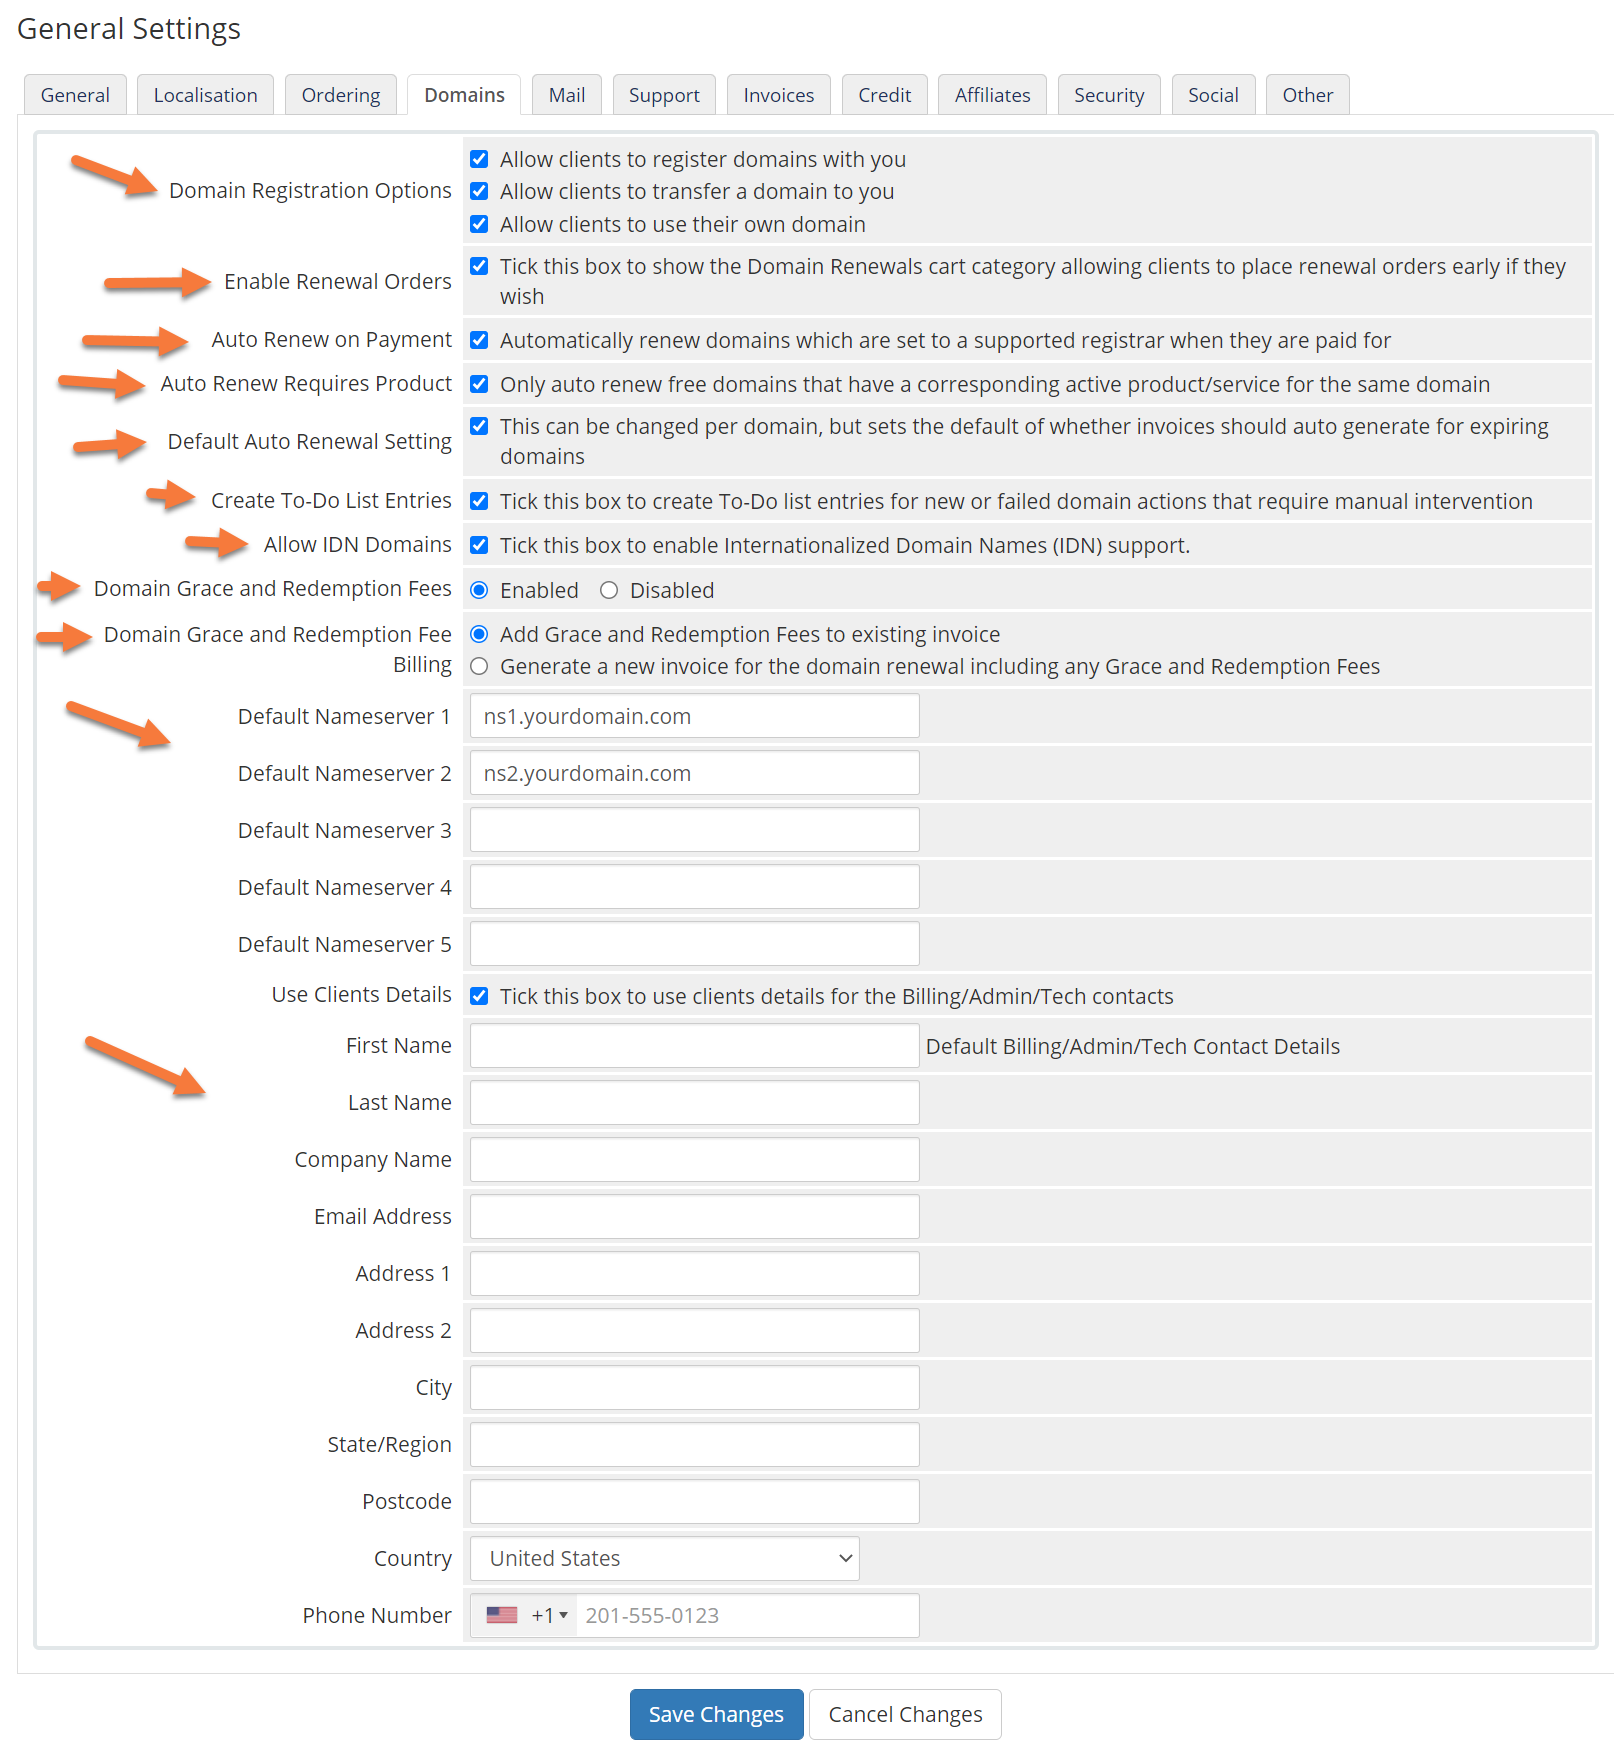Viewport: 1614px width, 1756px height.
Task: Go to the Localisation tab
Action: click(205, 95)
